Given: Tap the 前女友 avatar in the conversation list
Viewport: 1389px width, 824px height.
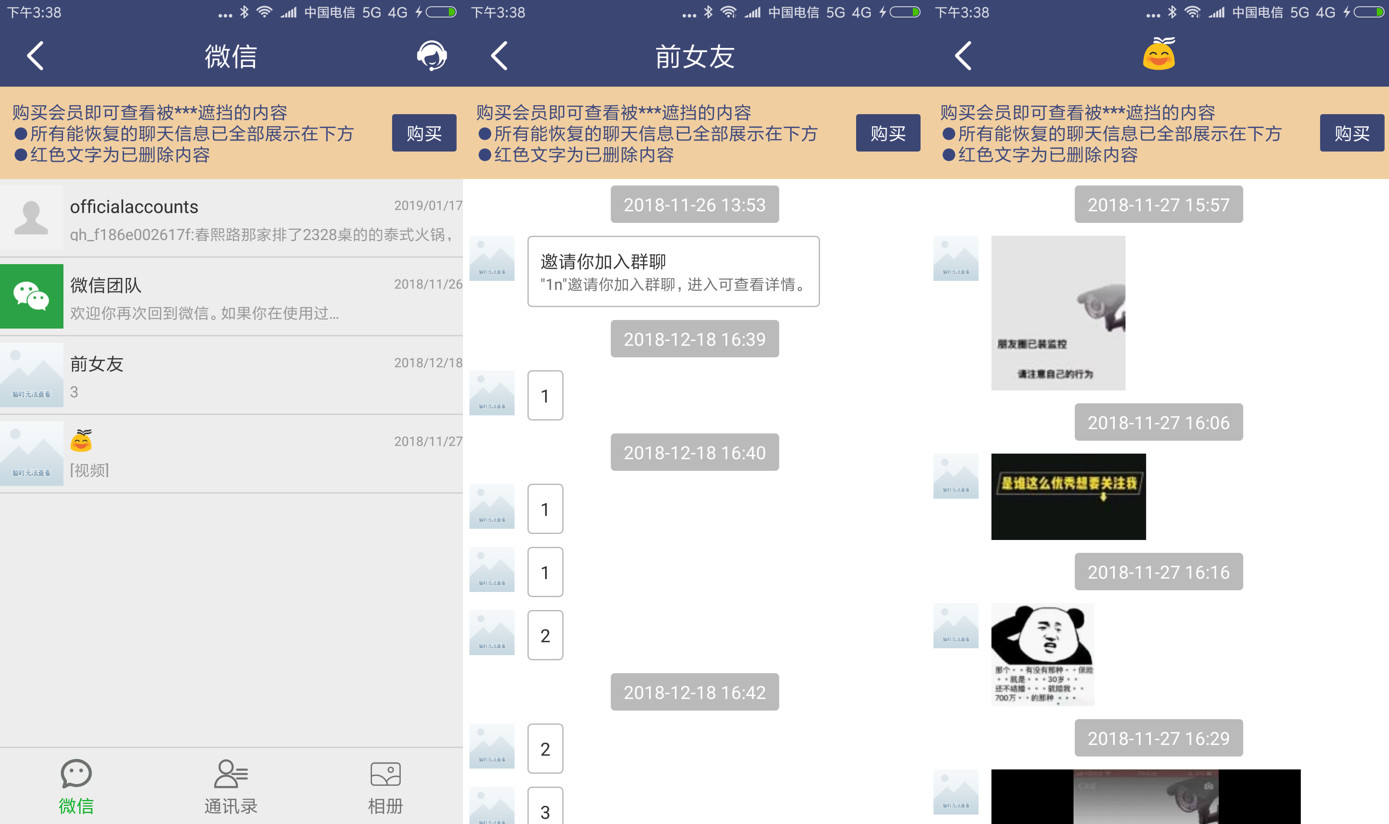Looking at the screenshot, I should point(32,375).
